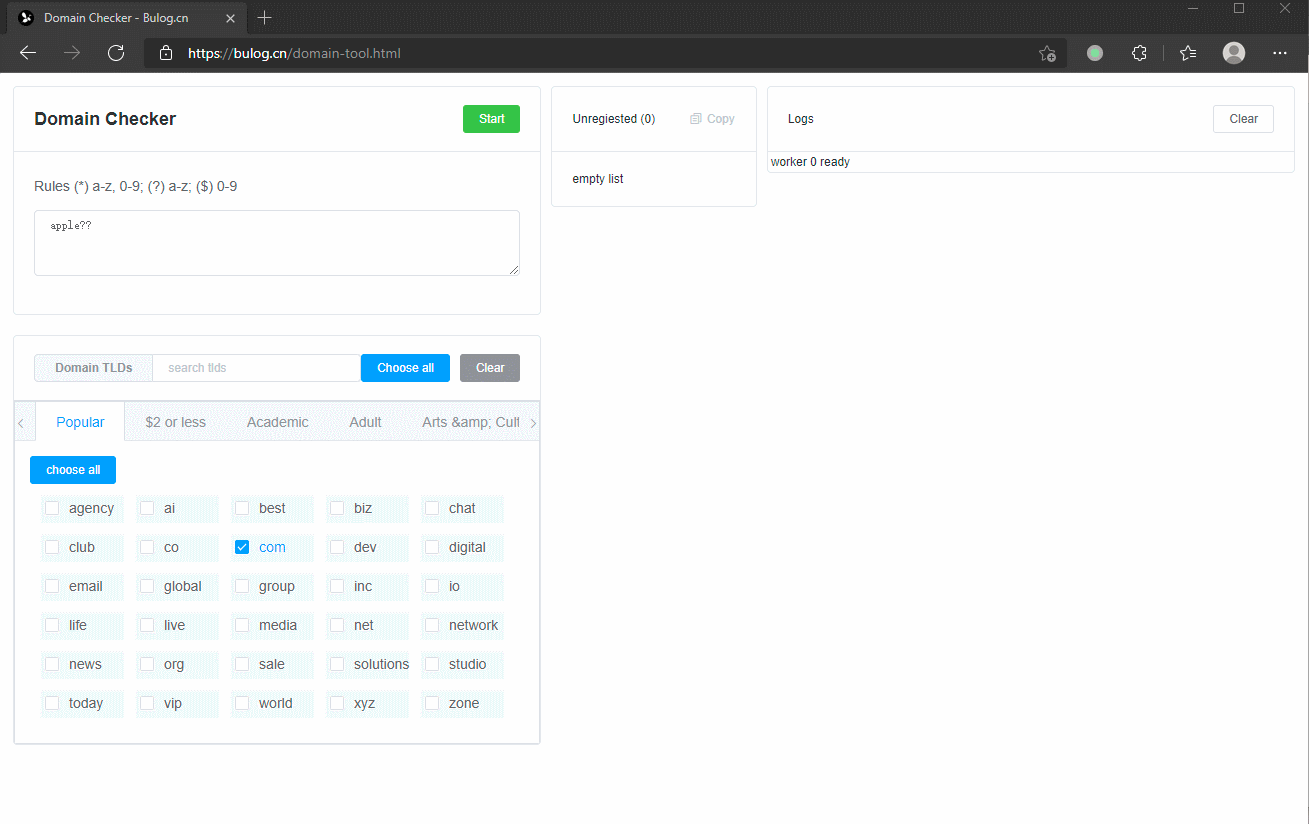Open the browser extensions puzzle icon
Viewport: 1309px width, 824px height.
1139,53
